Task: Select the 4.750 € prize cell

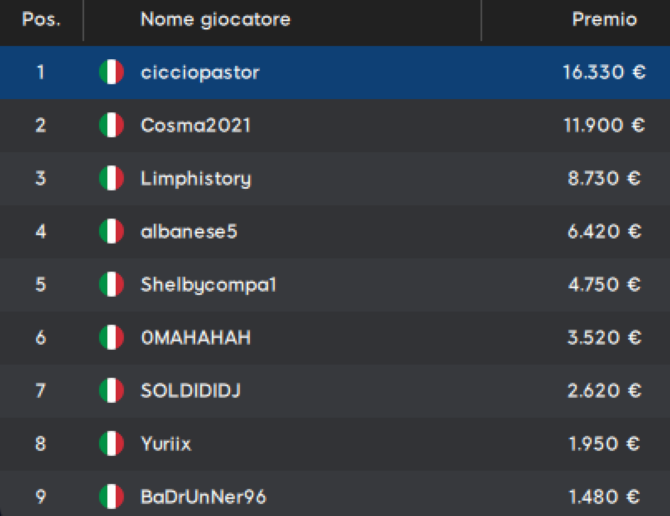Action: 604,284
